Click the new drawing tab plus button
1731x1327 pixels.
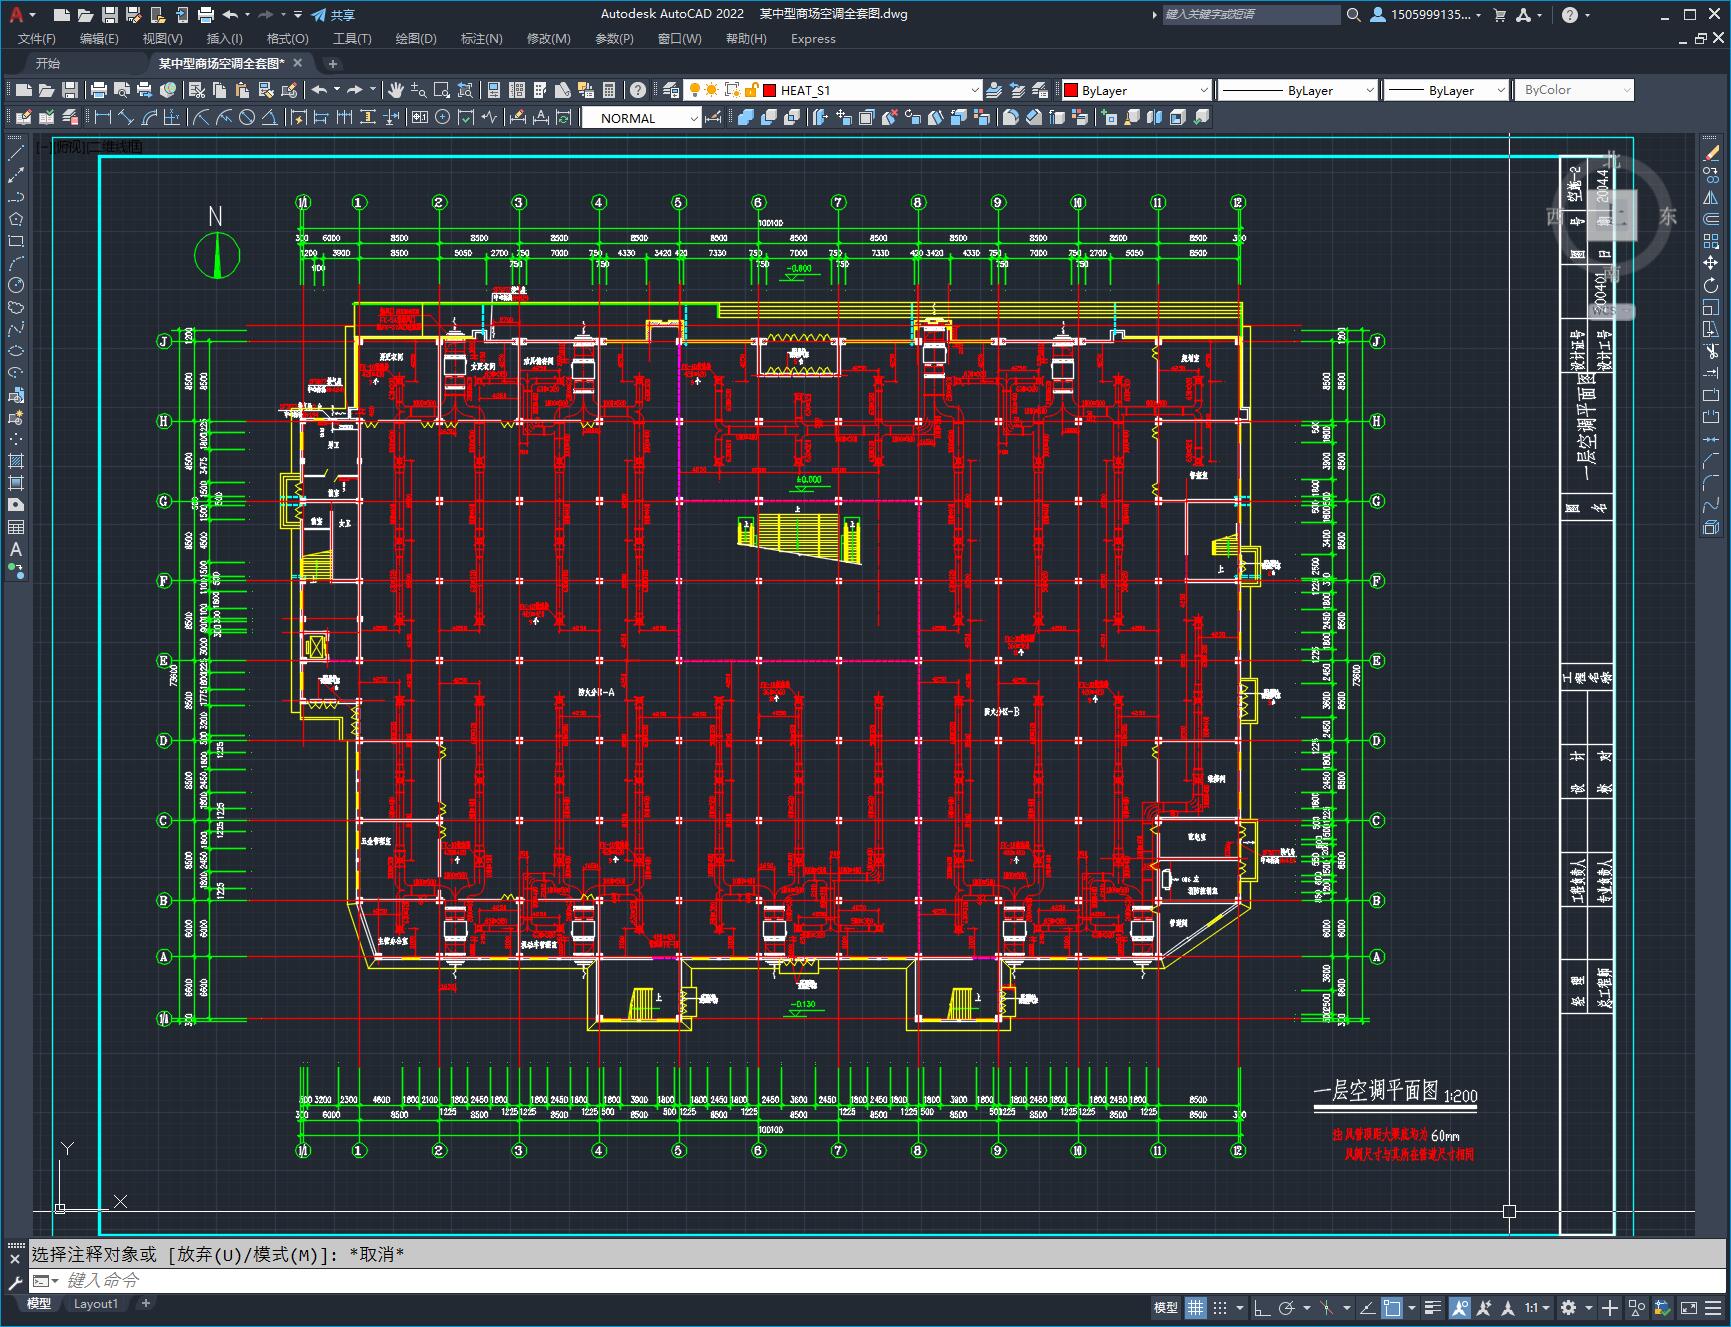tap(333, 63)
